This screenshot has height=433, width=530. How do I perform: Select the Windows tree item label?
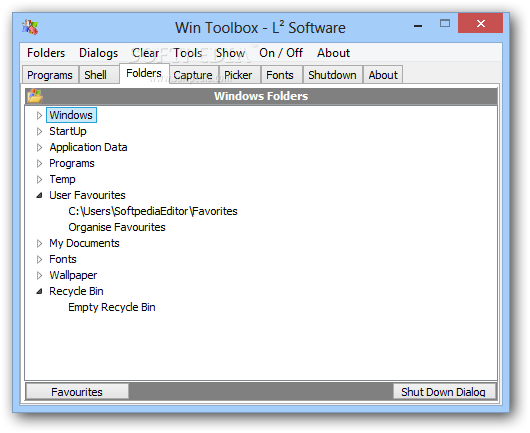click(x=71, y=115)
